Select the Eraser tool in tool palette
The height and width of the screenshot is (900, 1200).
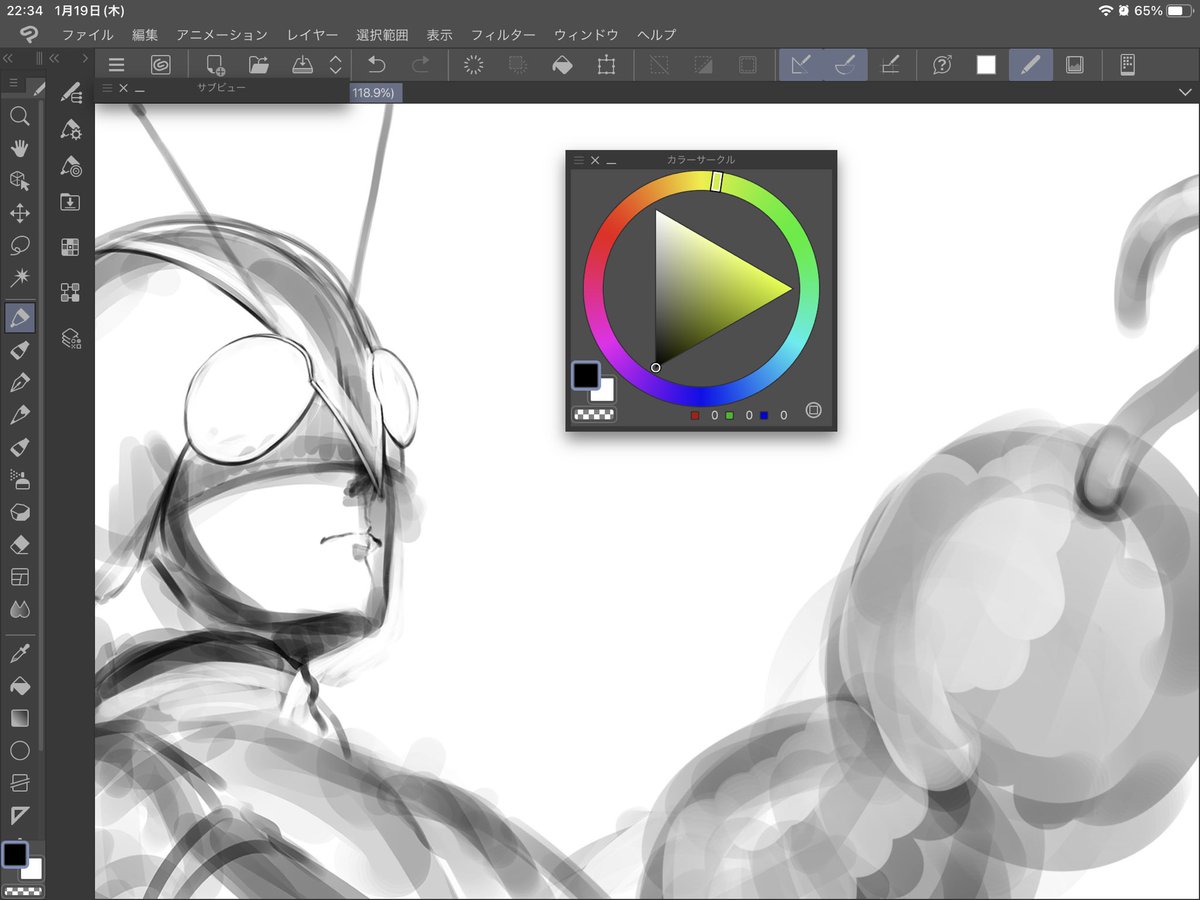(x=19, y=545)
